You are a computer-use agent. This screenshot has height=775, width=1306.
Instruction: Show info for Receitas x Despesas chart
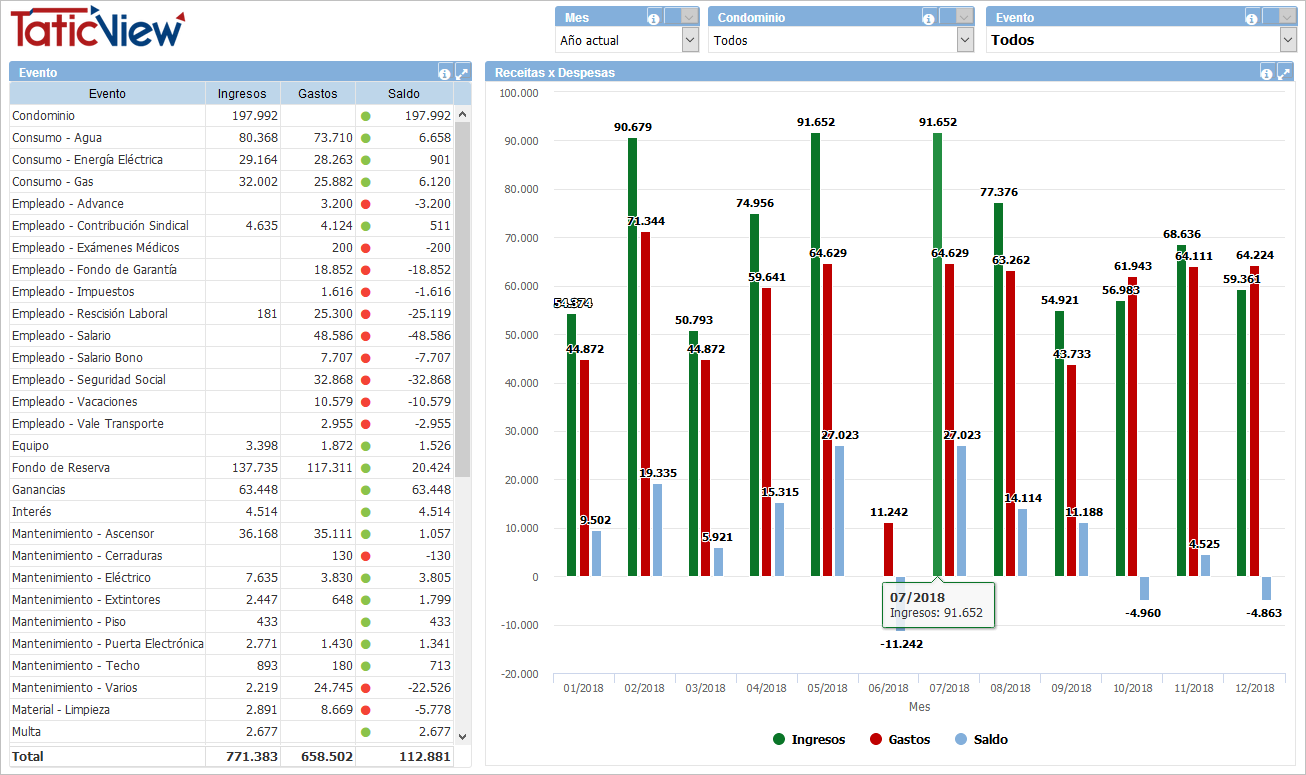pyautogui.click(x=1267, y=73)
